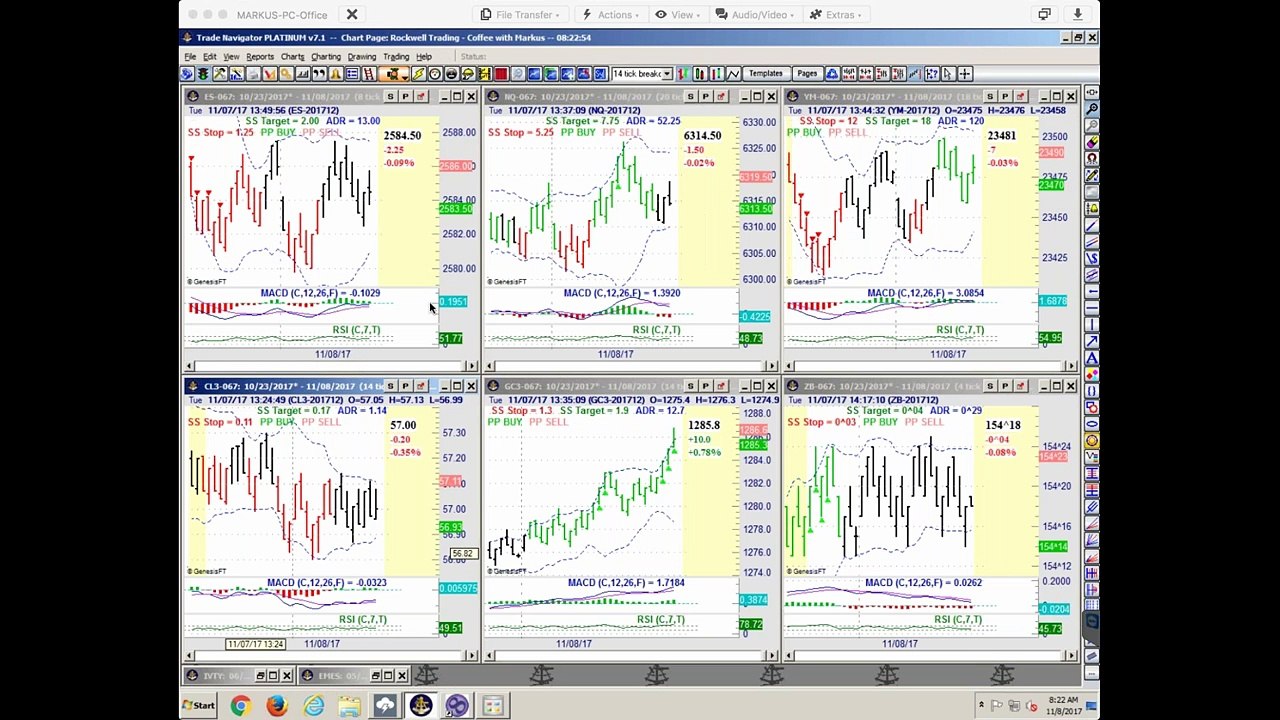Expand the remote View dropdown
1280x720 pixels.
click(677, 15)
